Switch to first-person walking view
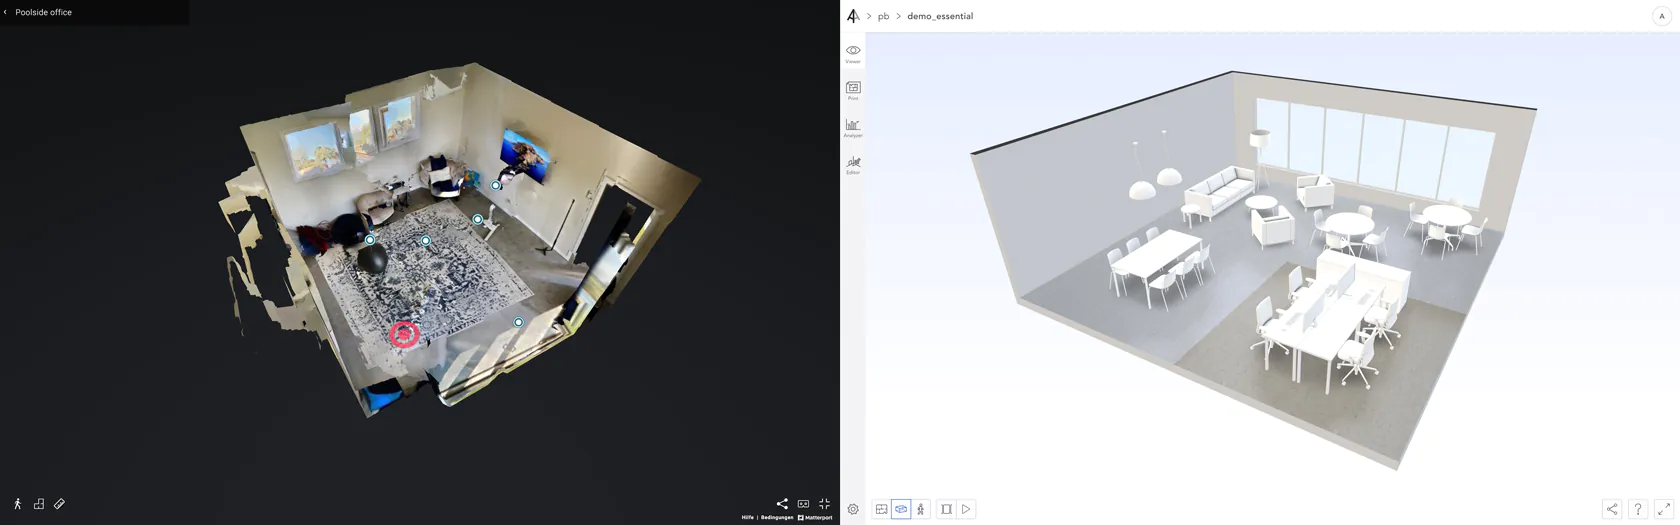 click(921, 509)
